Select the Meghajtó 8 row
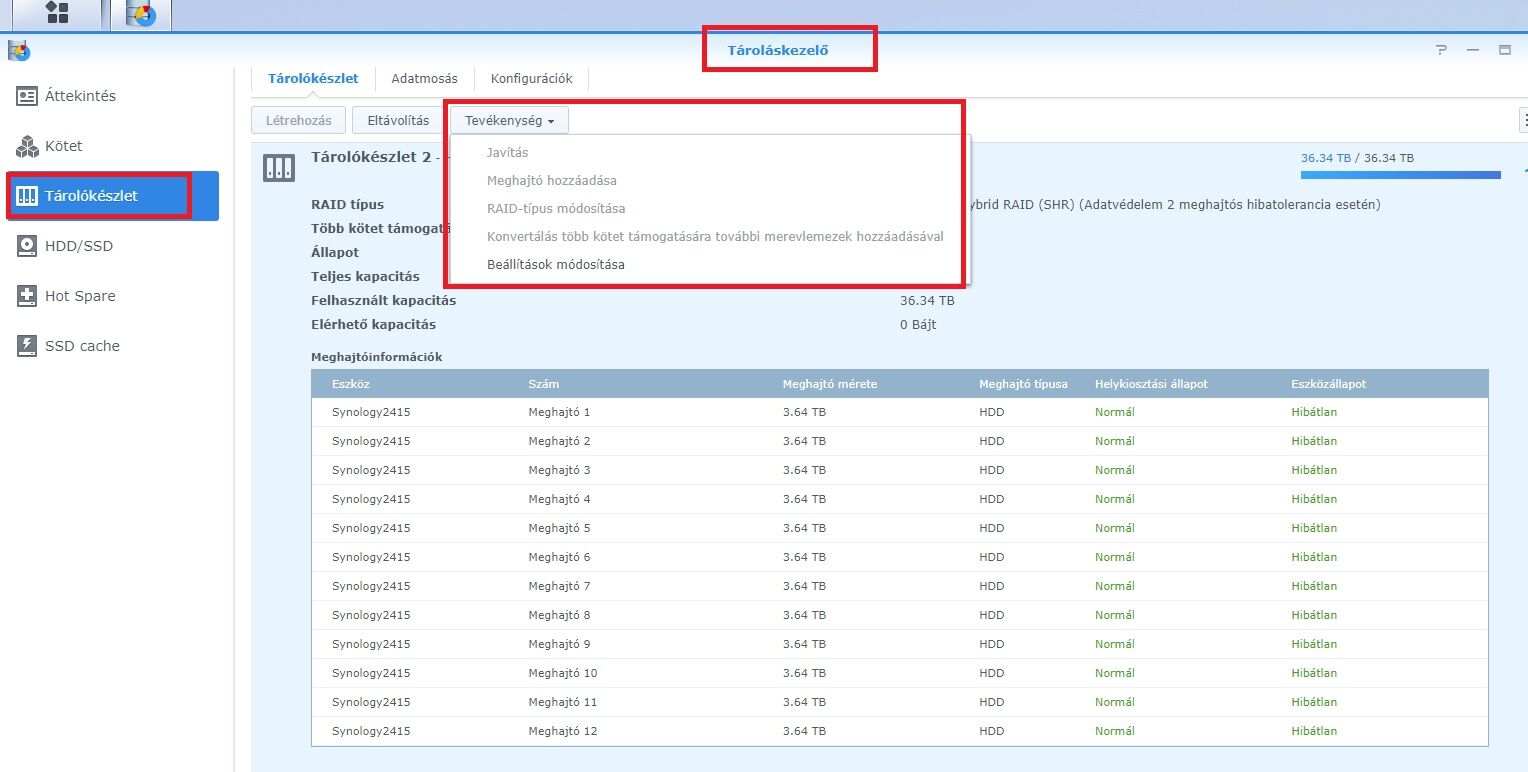This screenshot has height=772, width=1528. 900,615
